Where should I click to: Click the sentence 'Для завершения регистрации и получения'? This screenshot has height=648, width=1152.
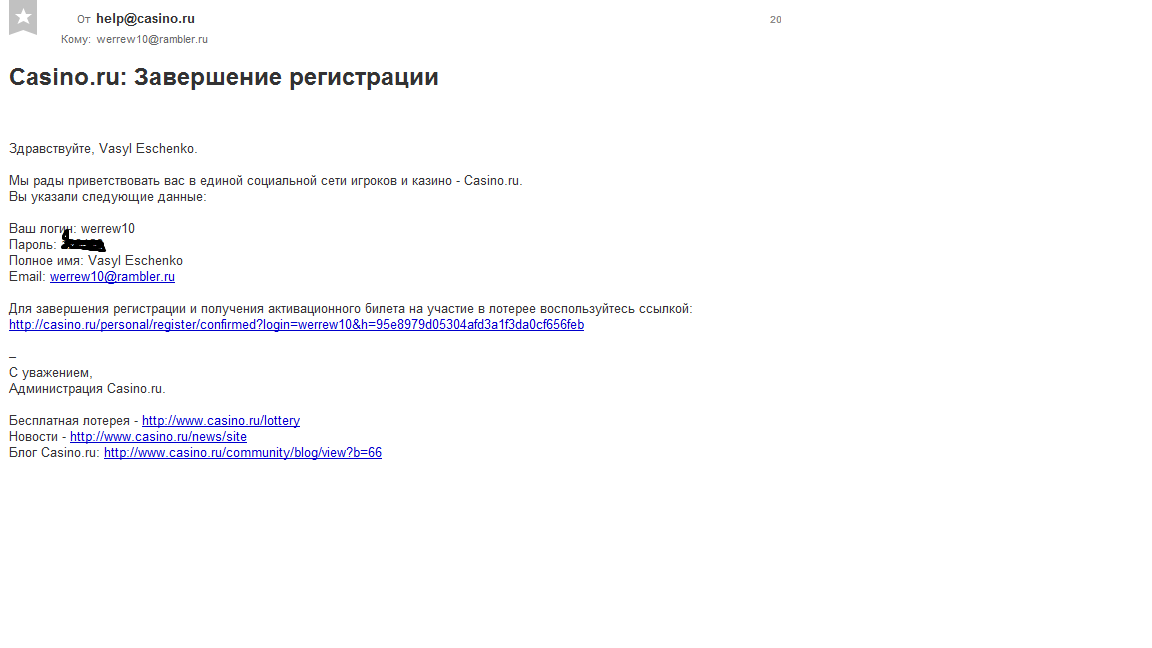tap(350, 309)
